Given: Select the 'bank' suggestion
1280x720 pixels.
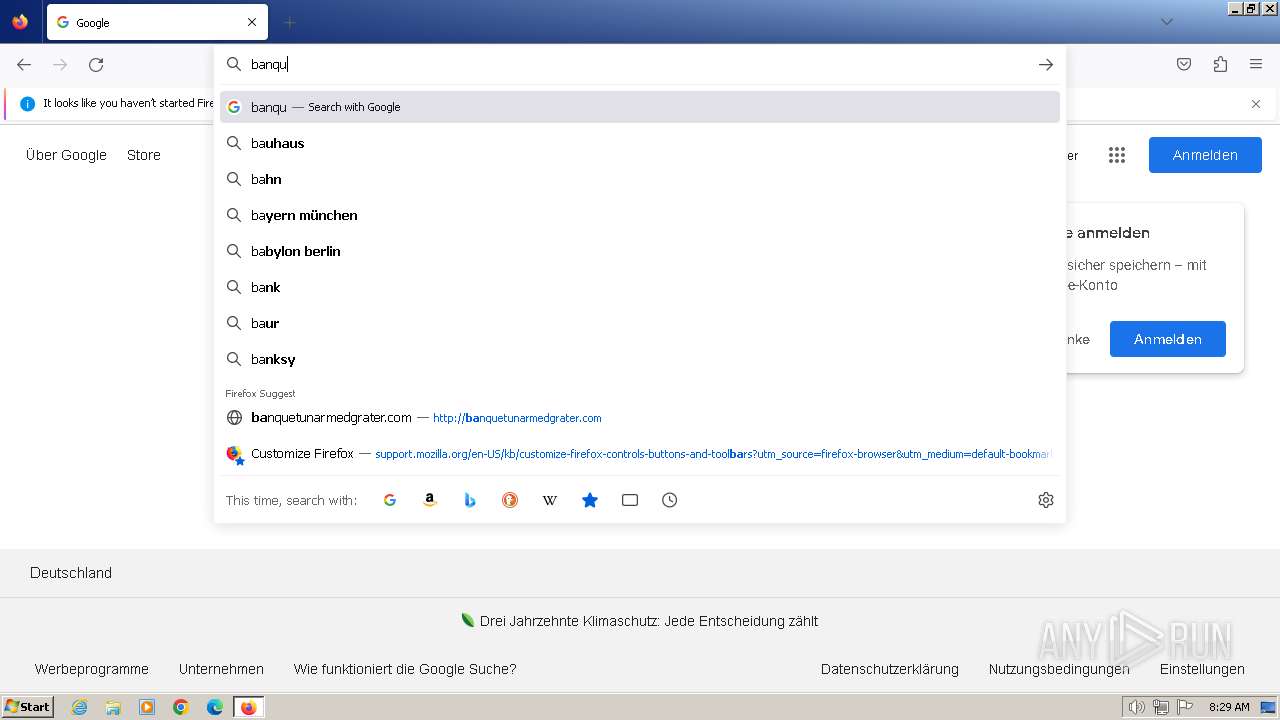Looking at the screenshot, I should pyautogui.click(x=640, y=287).
